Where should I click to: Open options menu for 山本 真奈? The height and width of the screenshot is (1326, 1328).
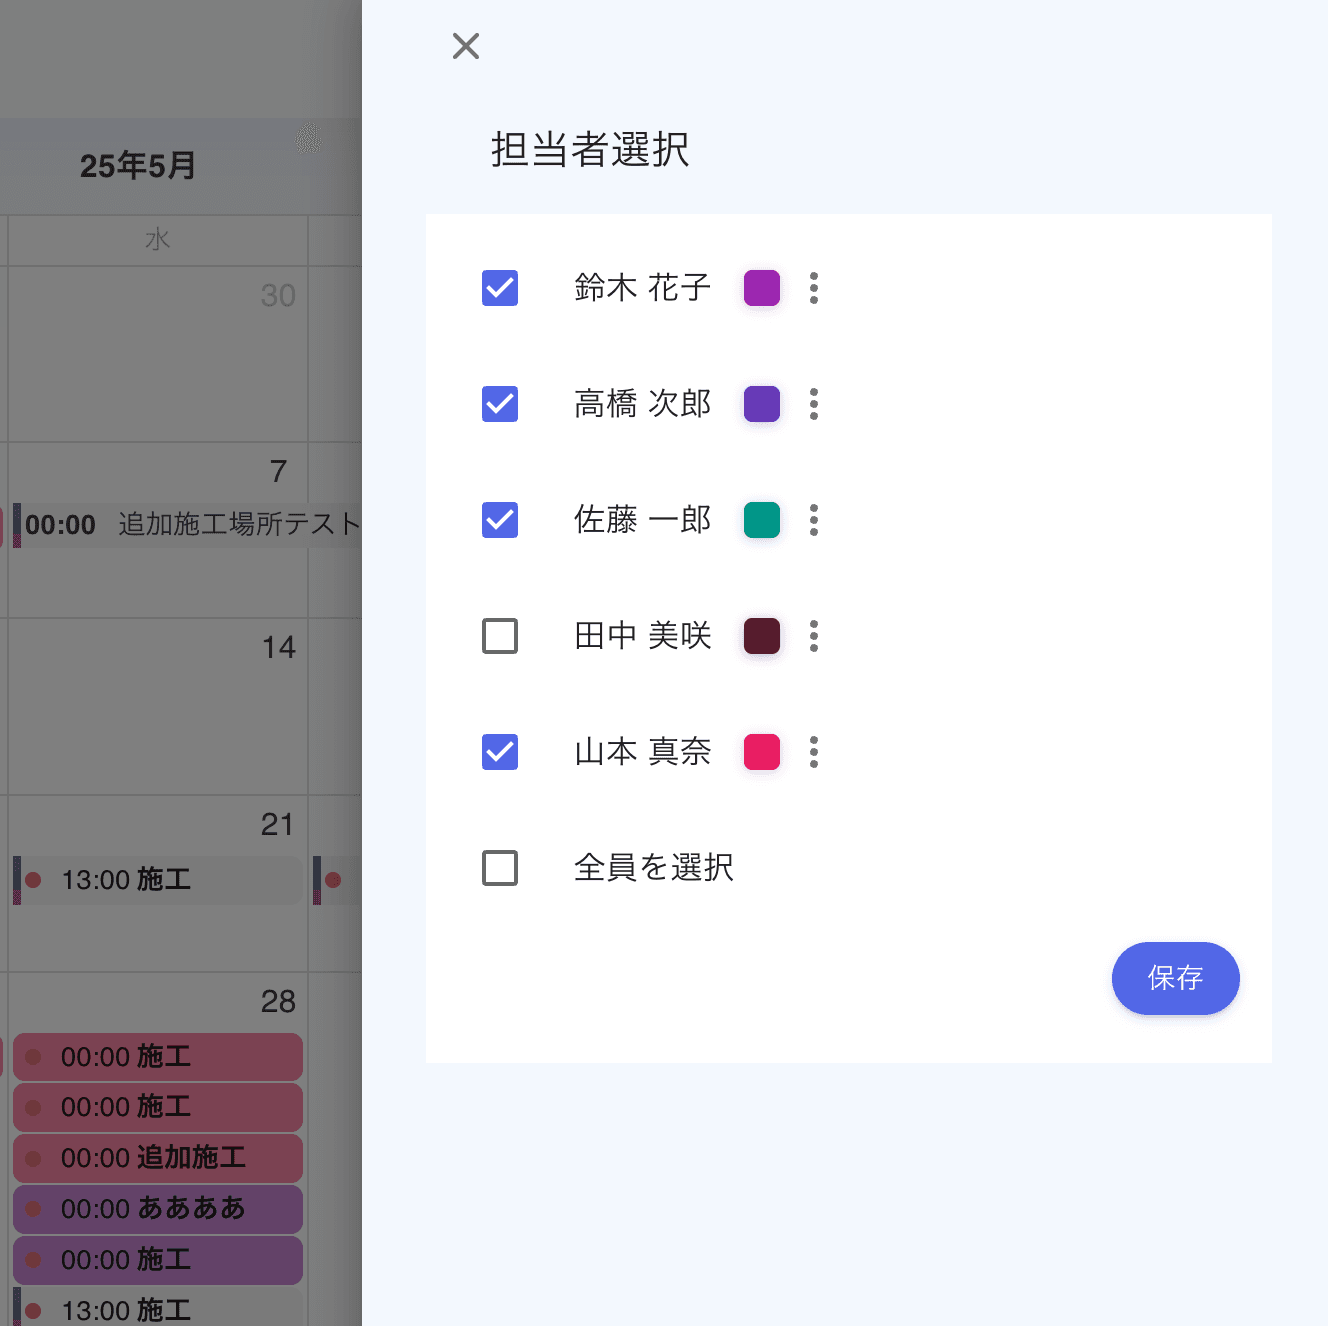813,752
